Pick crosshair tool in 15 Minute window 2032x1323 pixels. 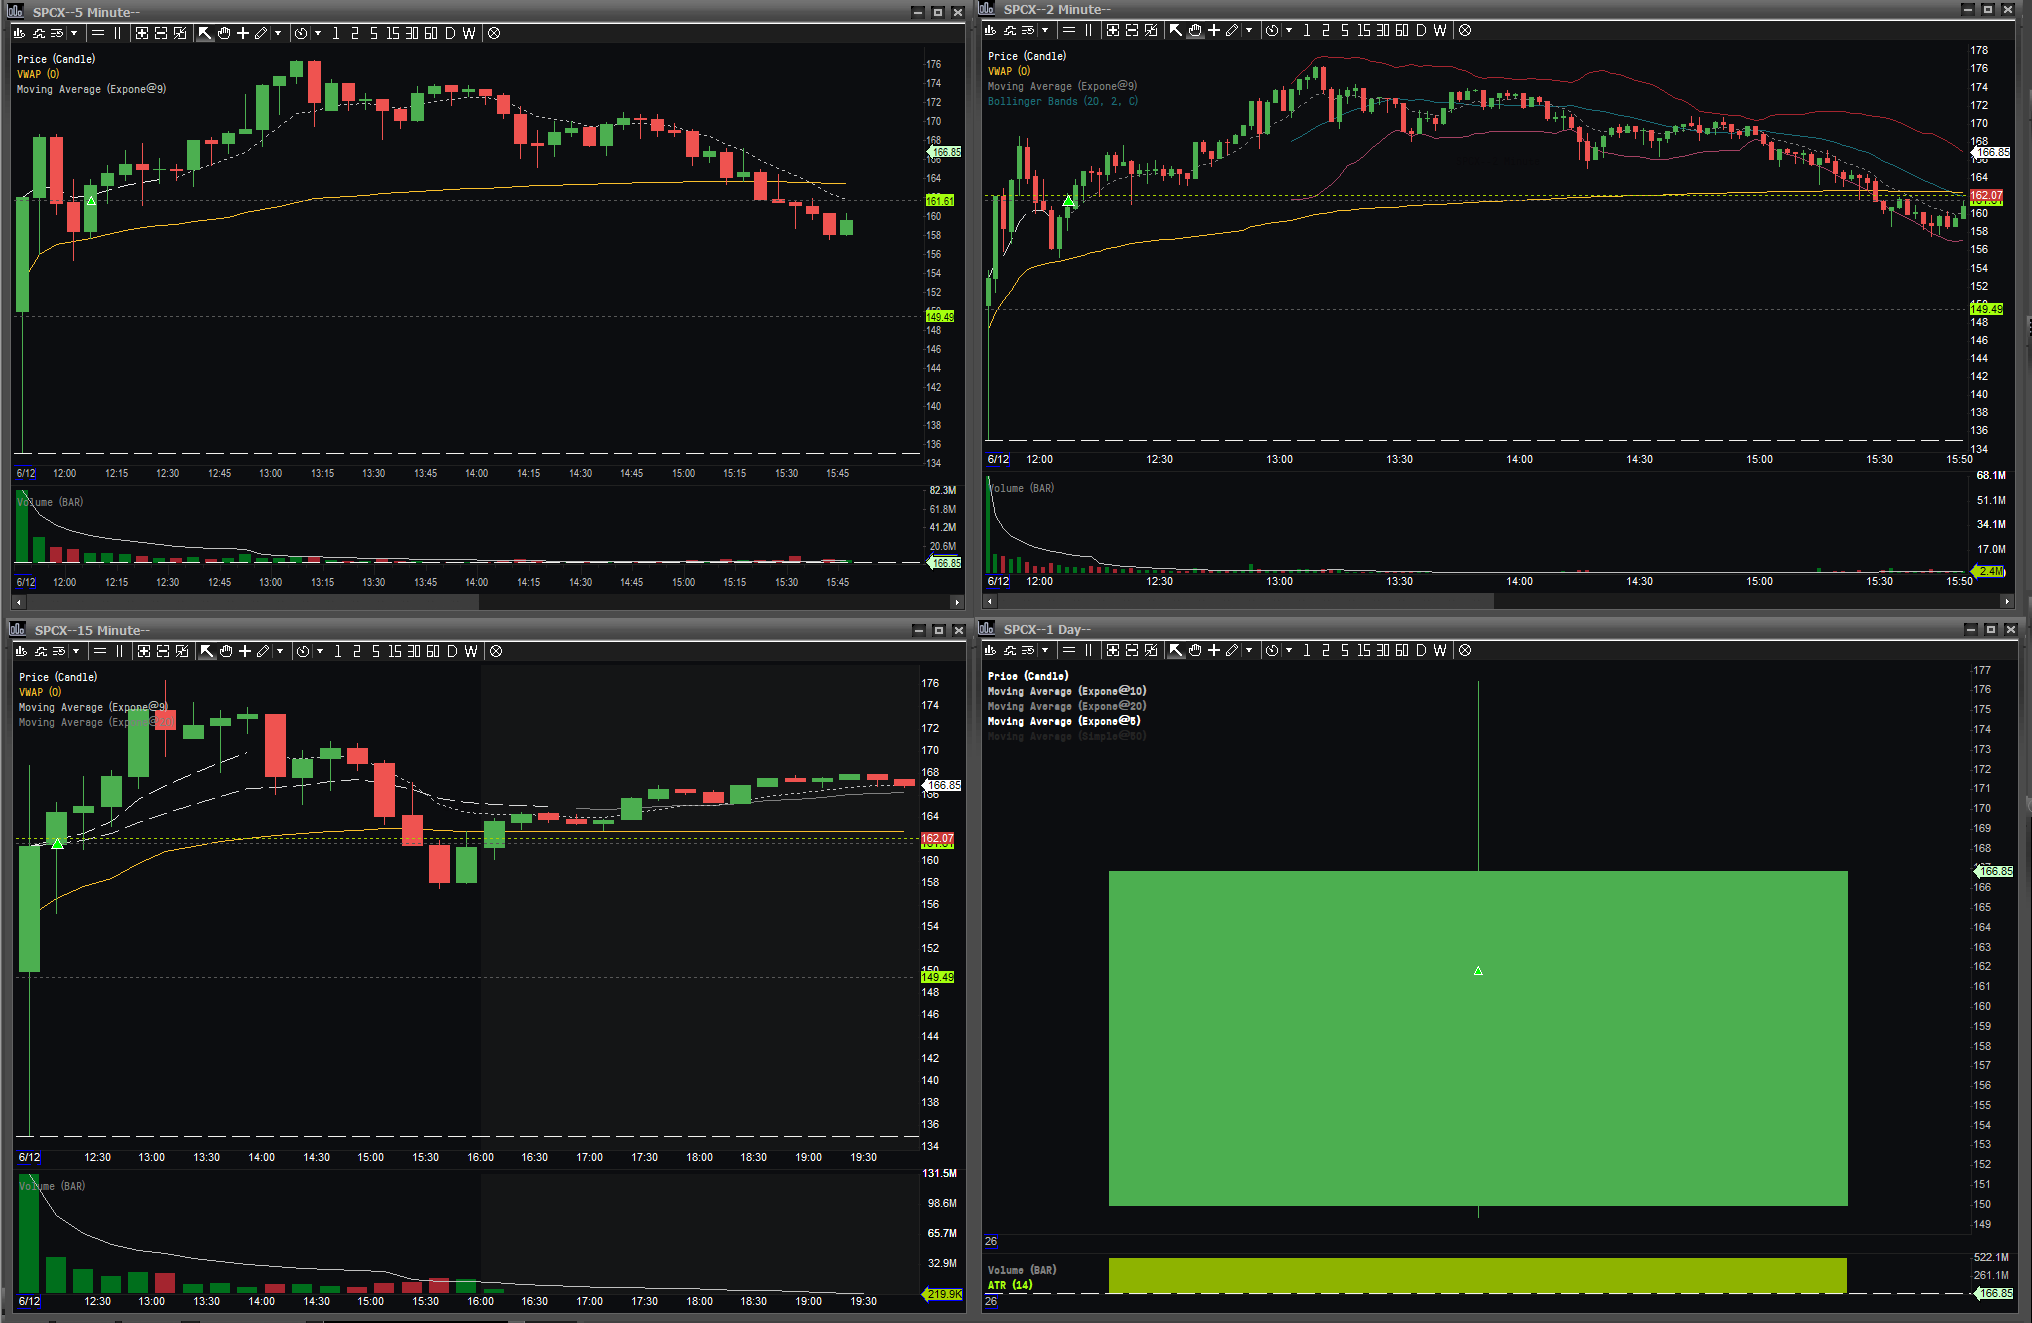[245, 651]
